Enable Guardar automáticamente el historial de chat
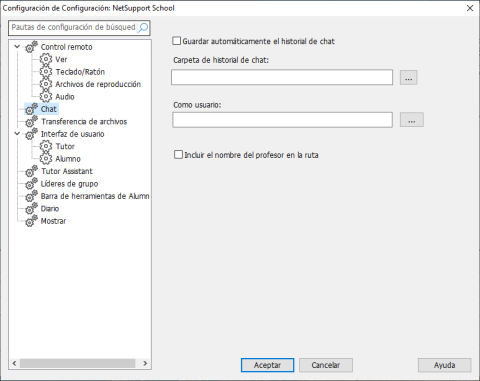 point(177,41)
